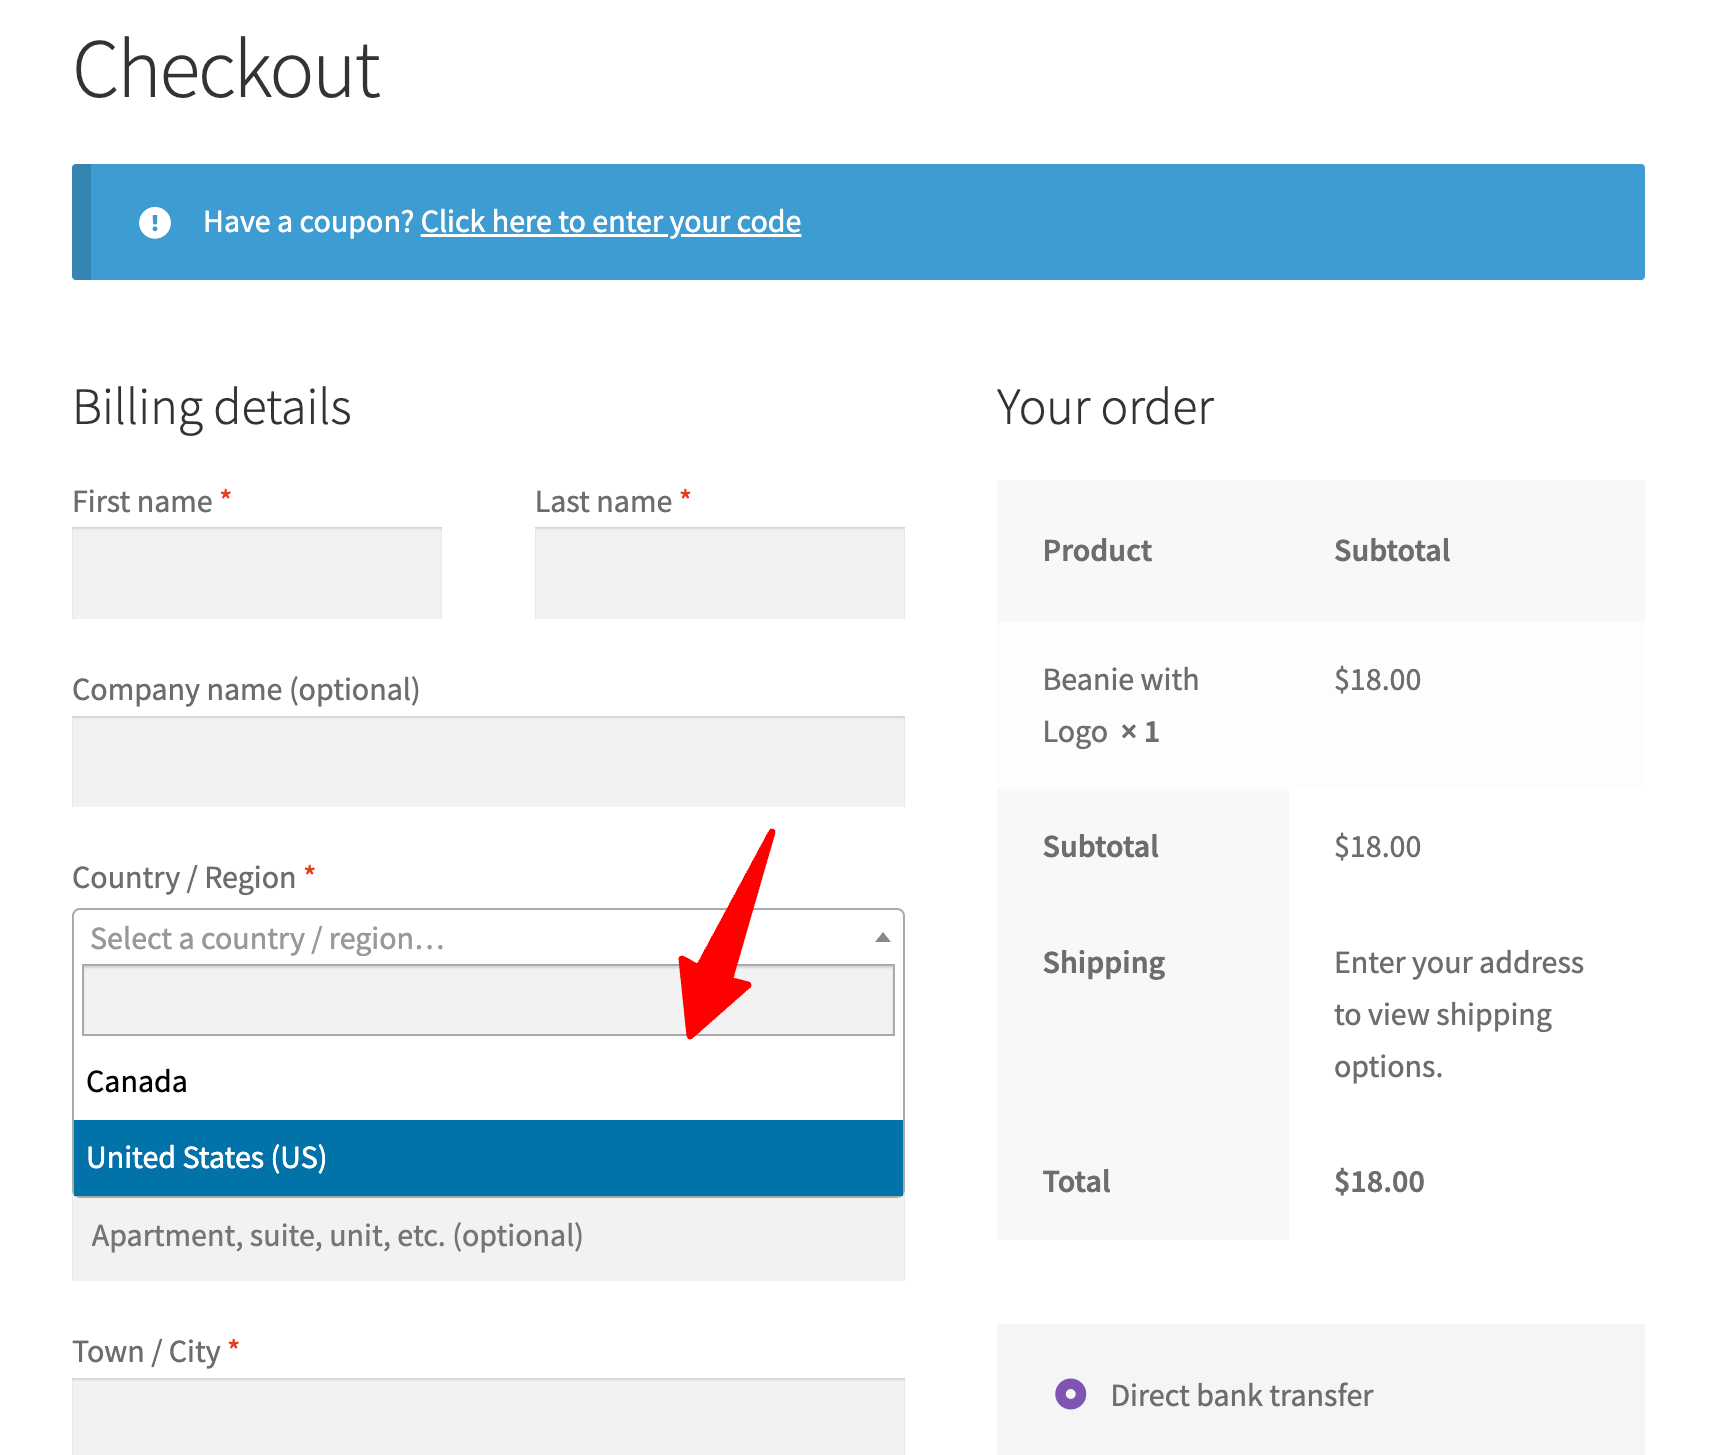
Task: Choose United States (US) option
Action: [x=207, y=1158]
